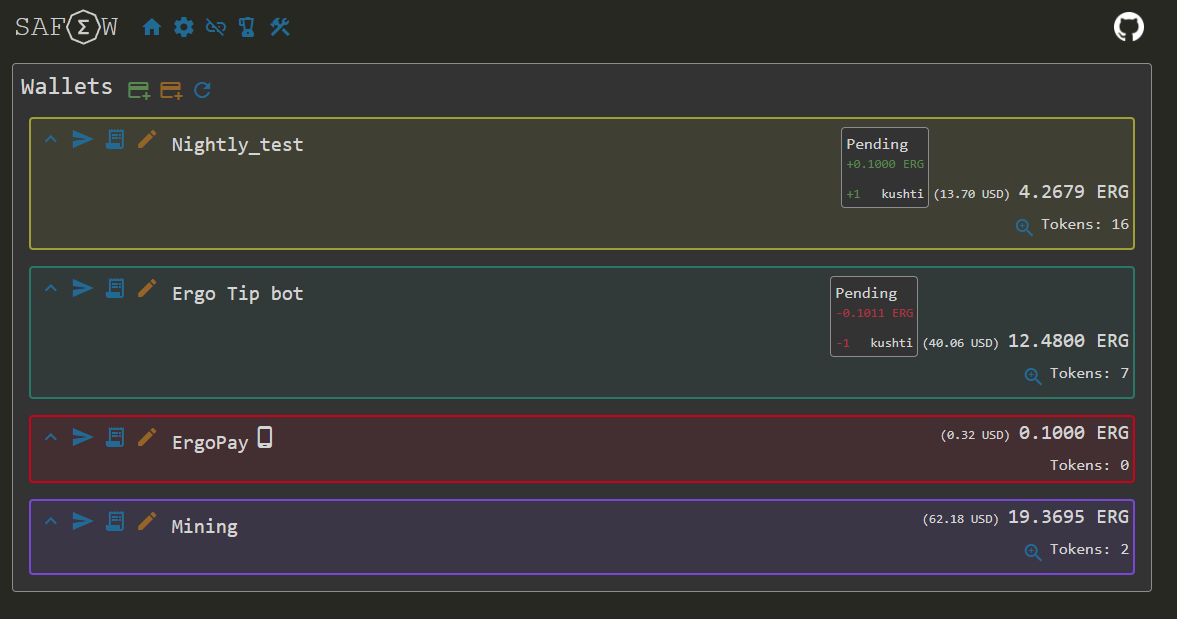Open the blender mixer icon
Image resolution: width=1177 pixels, height=619 pixels.
pos(246,28)
